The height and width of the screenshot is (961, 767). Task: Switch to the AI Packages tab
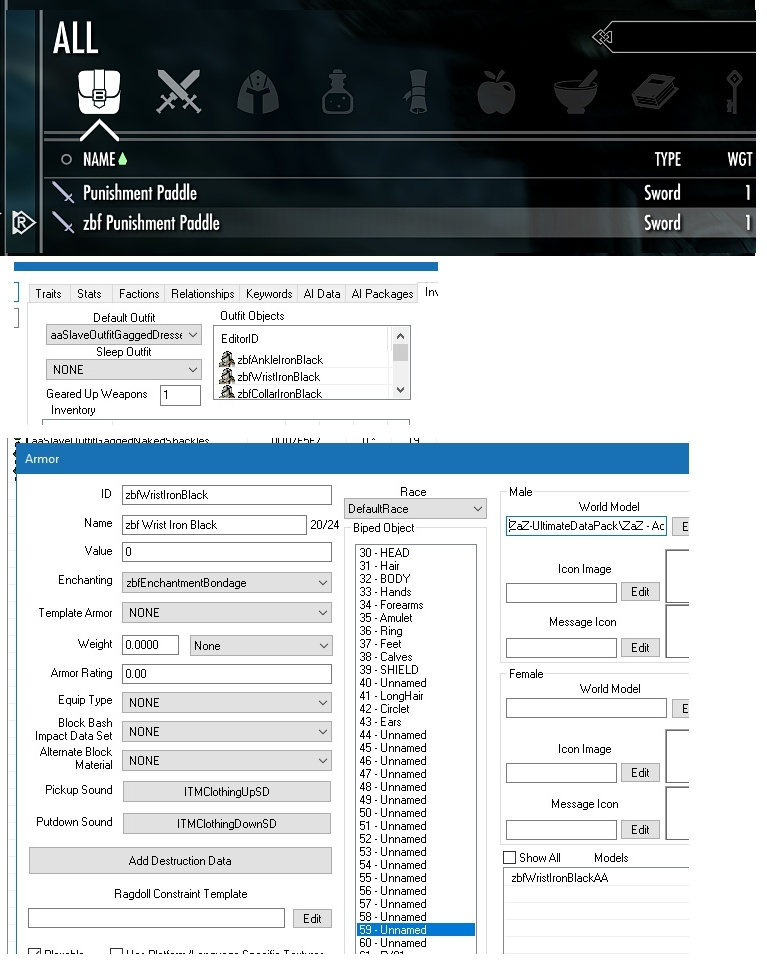(x=383, y=294)
